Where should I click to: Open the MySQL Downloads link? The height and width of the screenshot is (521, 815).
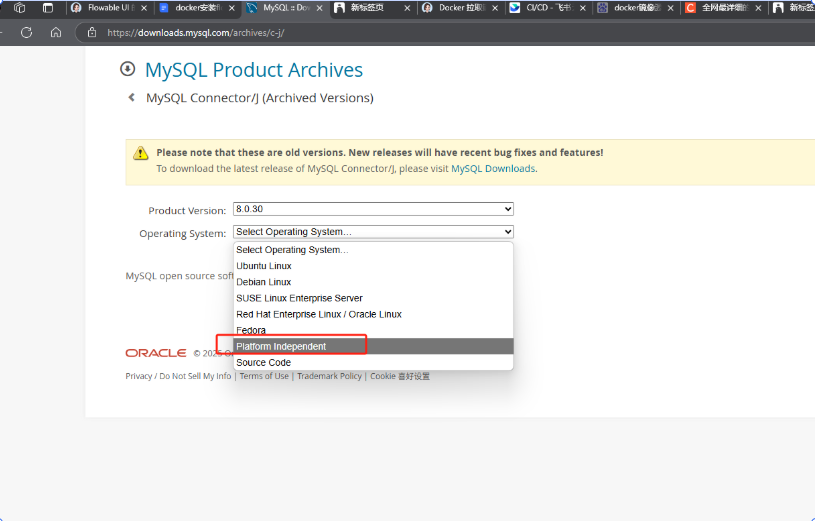click(x=493, y=168)
